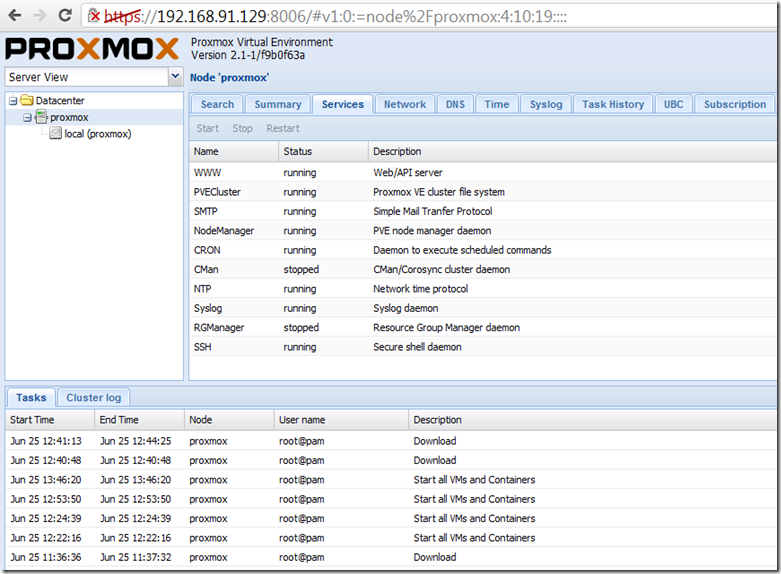Screen dimensions: 781x574
Task: Sort tasks by User name header
Action: (x=341, y=420)
